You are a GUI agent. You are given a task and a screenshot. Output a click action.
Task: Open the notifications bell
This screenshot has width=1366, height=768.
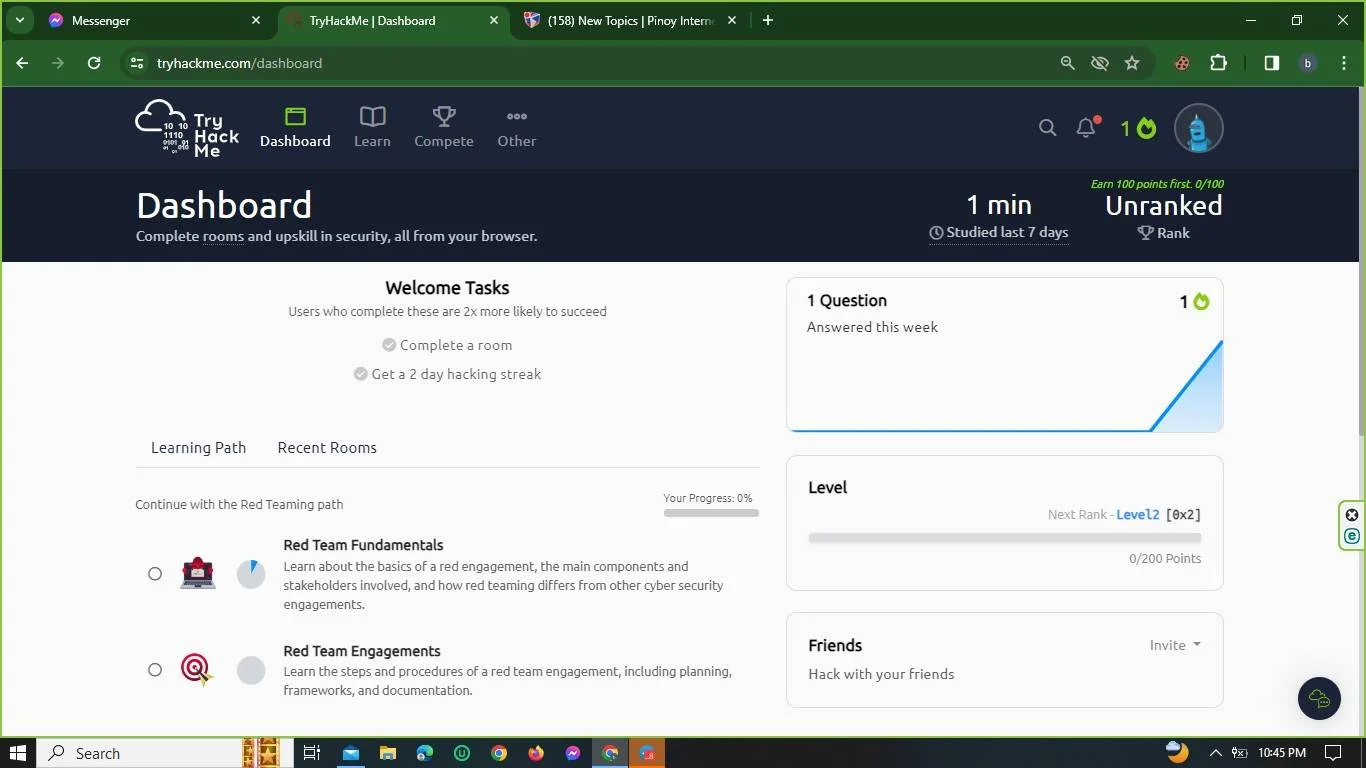click(x=1087, y=127)
